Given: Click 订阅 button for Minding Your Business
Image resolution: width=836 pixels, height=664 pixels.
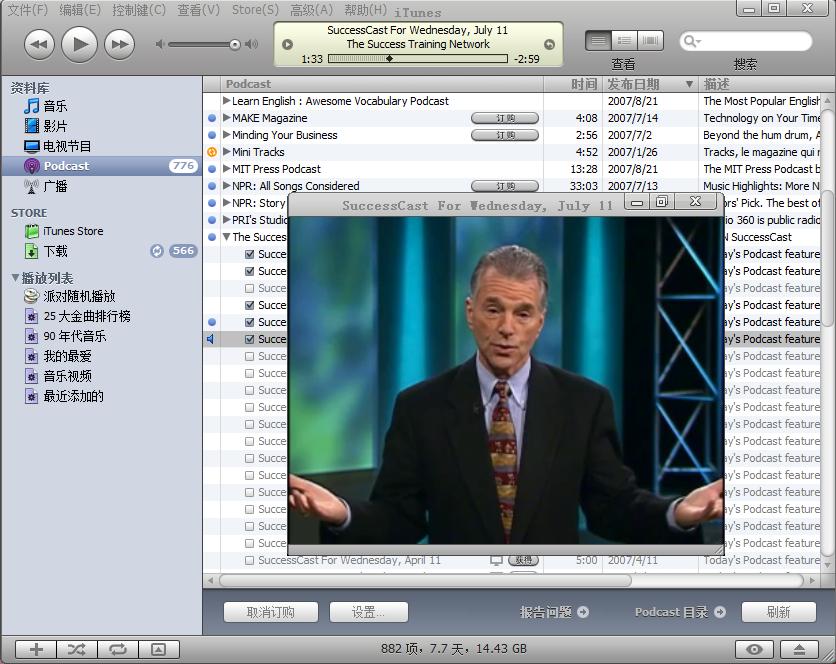Looking at the screenshot, I should (x=505, y=135).
